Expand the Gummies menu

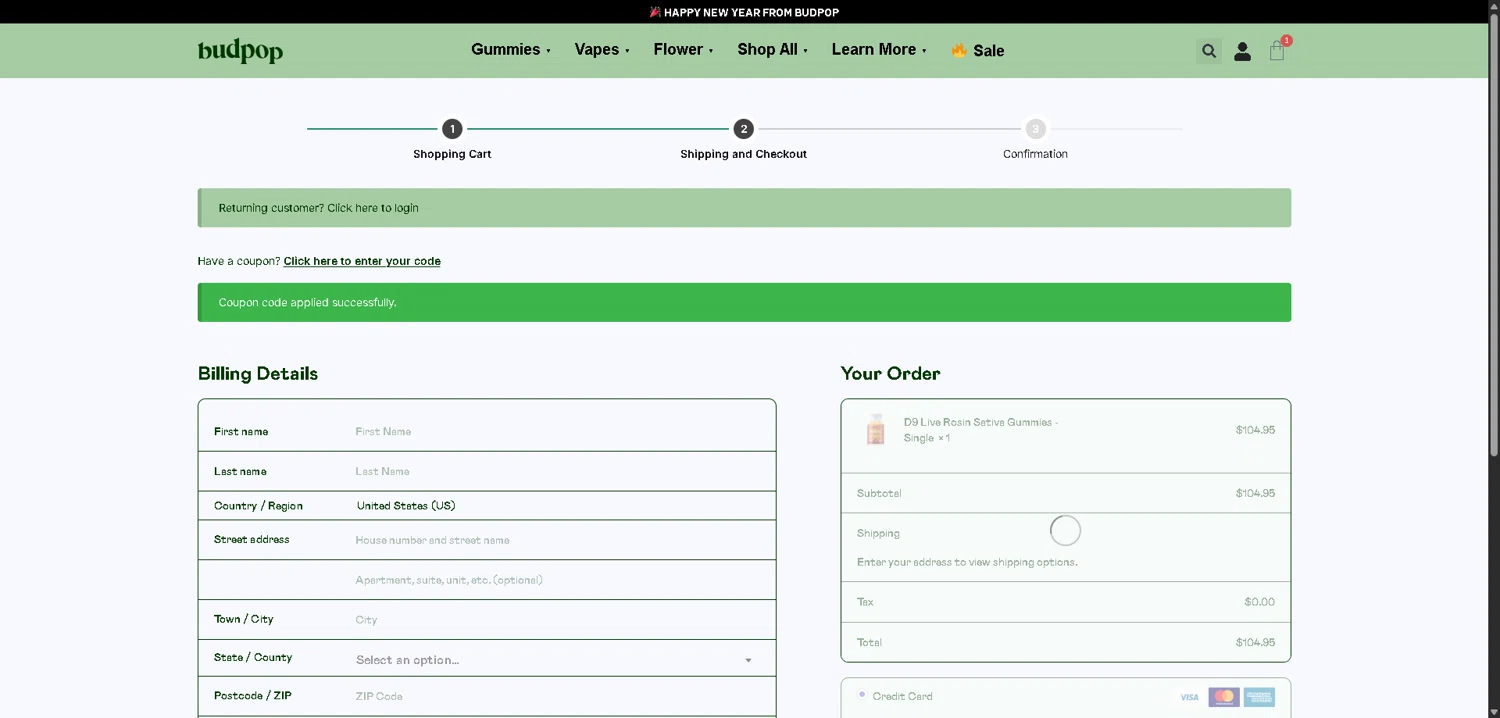click(x=511, y=50)
